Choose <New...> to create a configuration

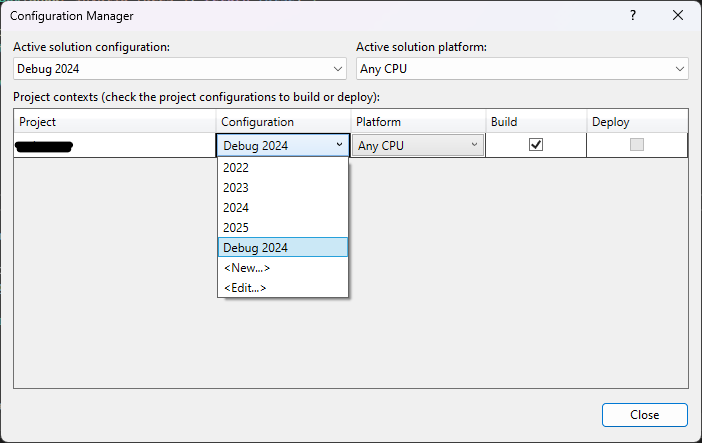[x=283, y=268]
